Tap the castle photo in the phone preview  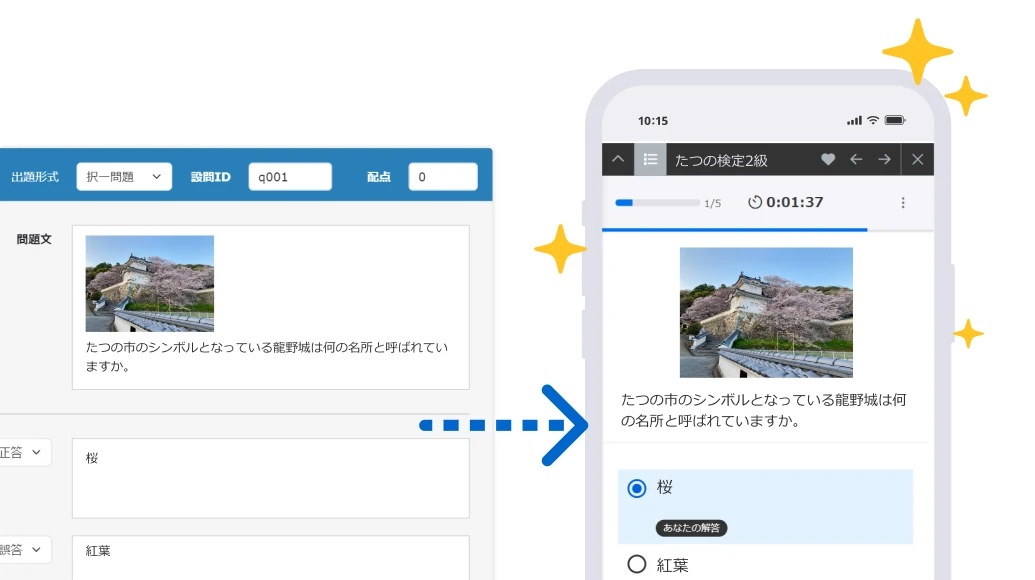coord(766,313)
